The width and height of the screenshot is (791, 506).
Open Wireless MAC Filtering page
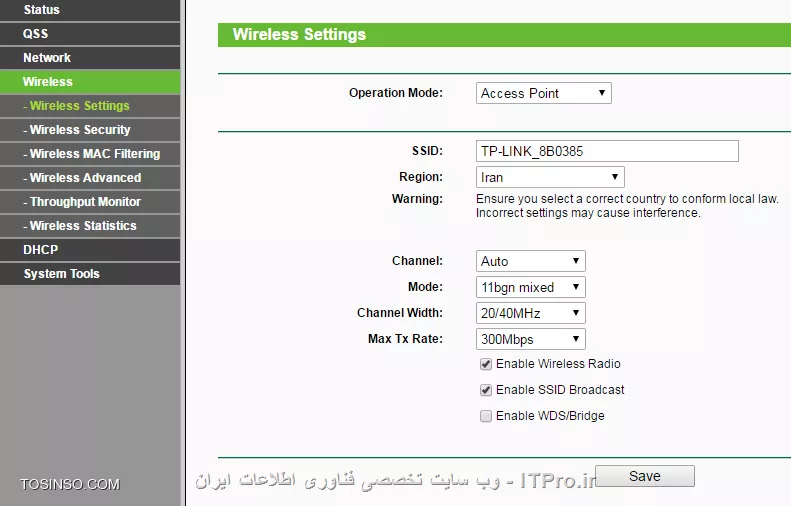tap(90, 154)
